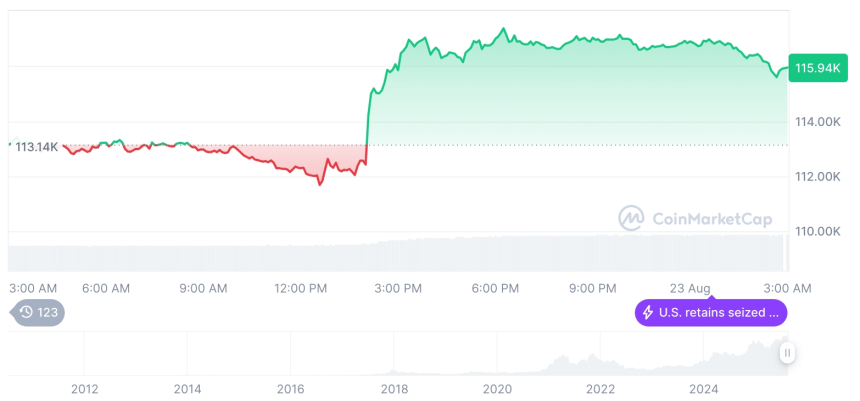Click the 12:00 PM time axis label
The height and width of the screenshot is (401, 860).
[300, 288]
